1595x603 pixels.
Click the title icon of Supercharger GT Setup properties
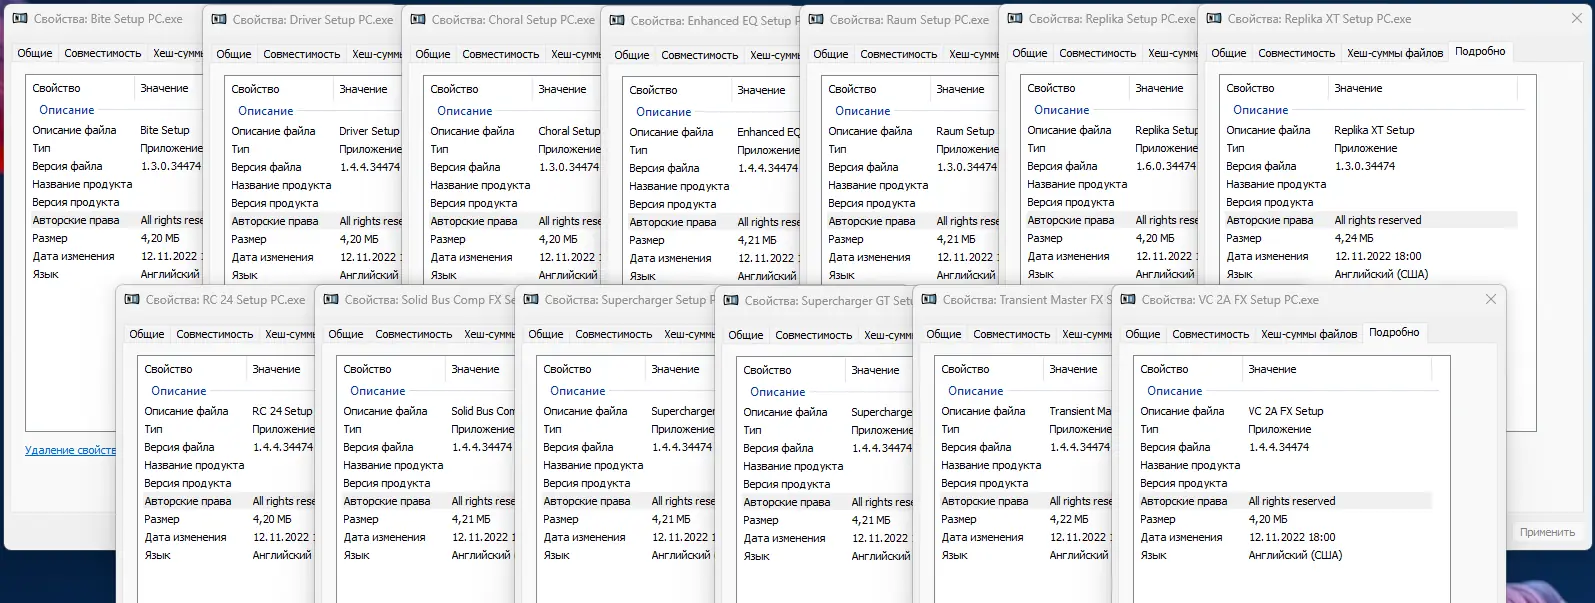[730, 301]
